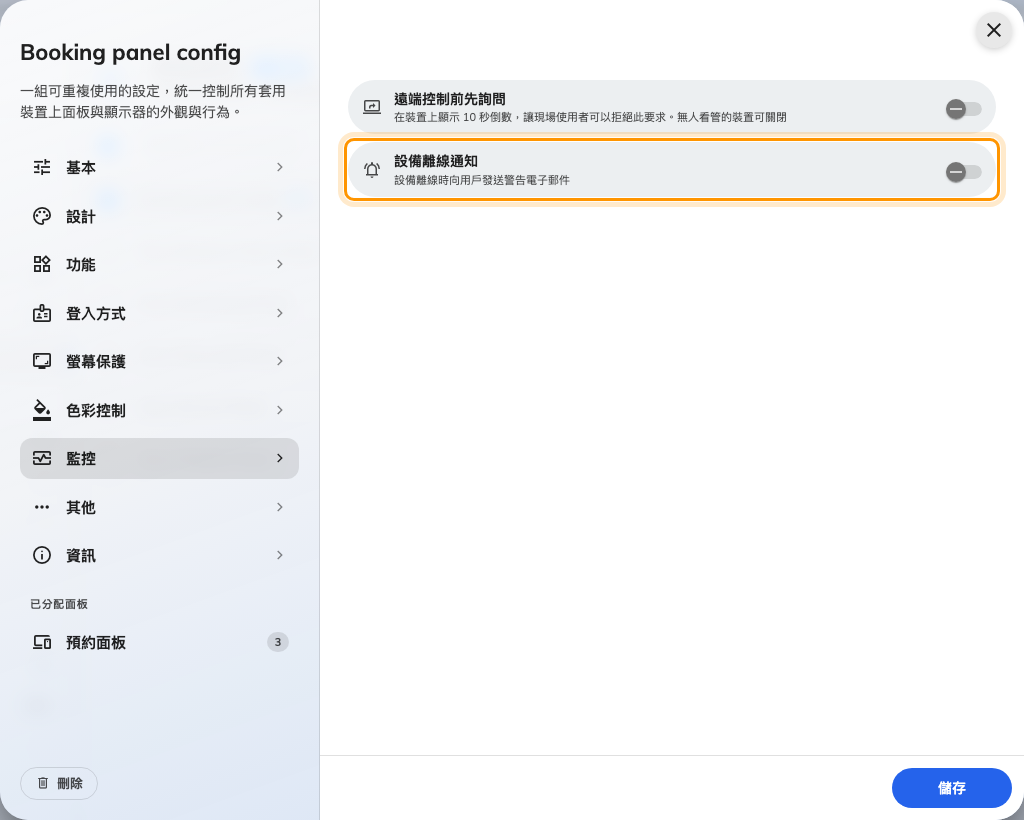
Task: Click the 儲存 save button
Action: click(x=952, y=788)
